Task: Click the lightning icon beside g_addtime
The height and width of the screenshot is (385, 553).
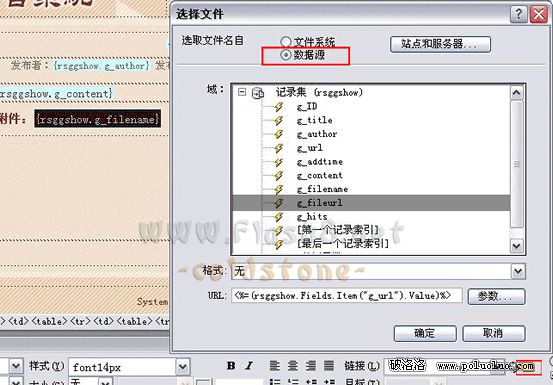Action: click(279, 162)
